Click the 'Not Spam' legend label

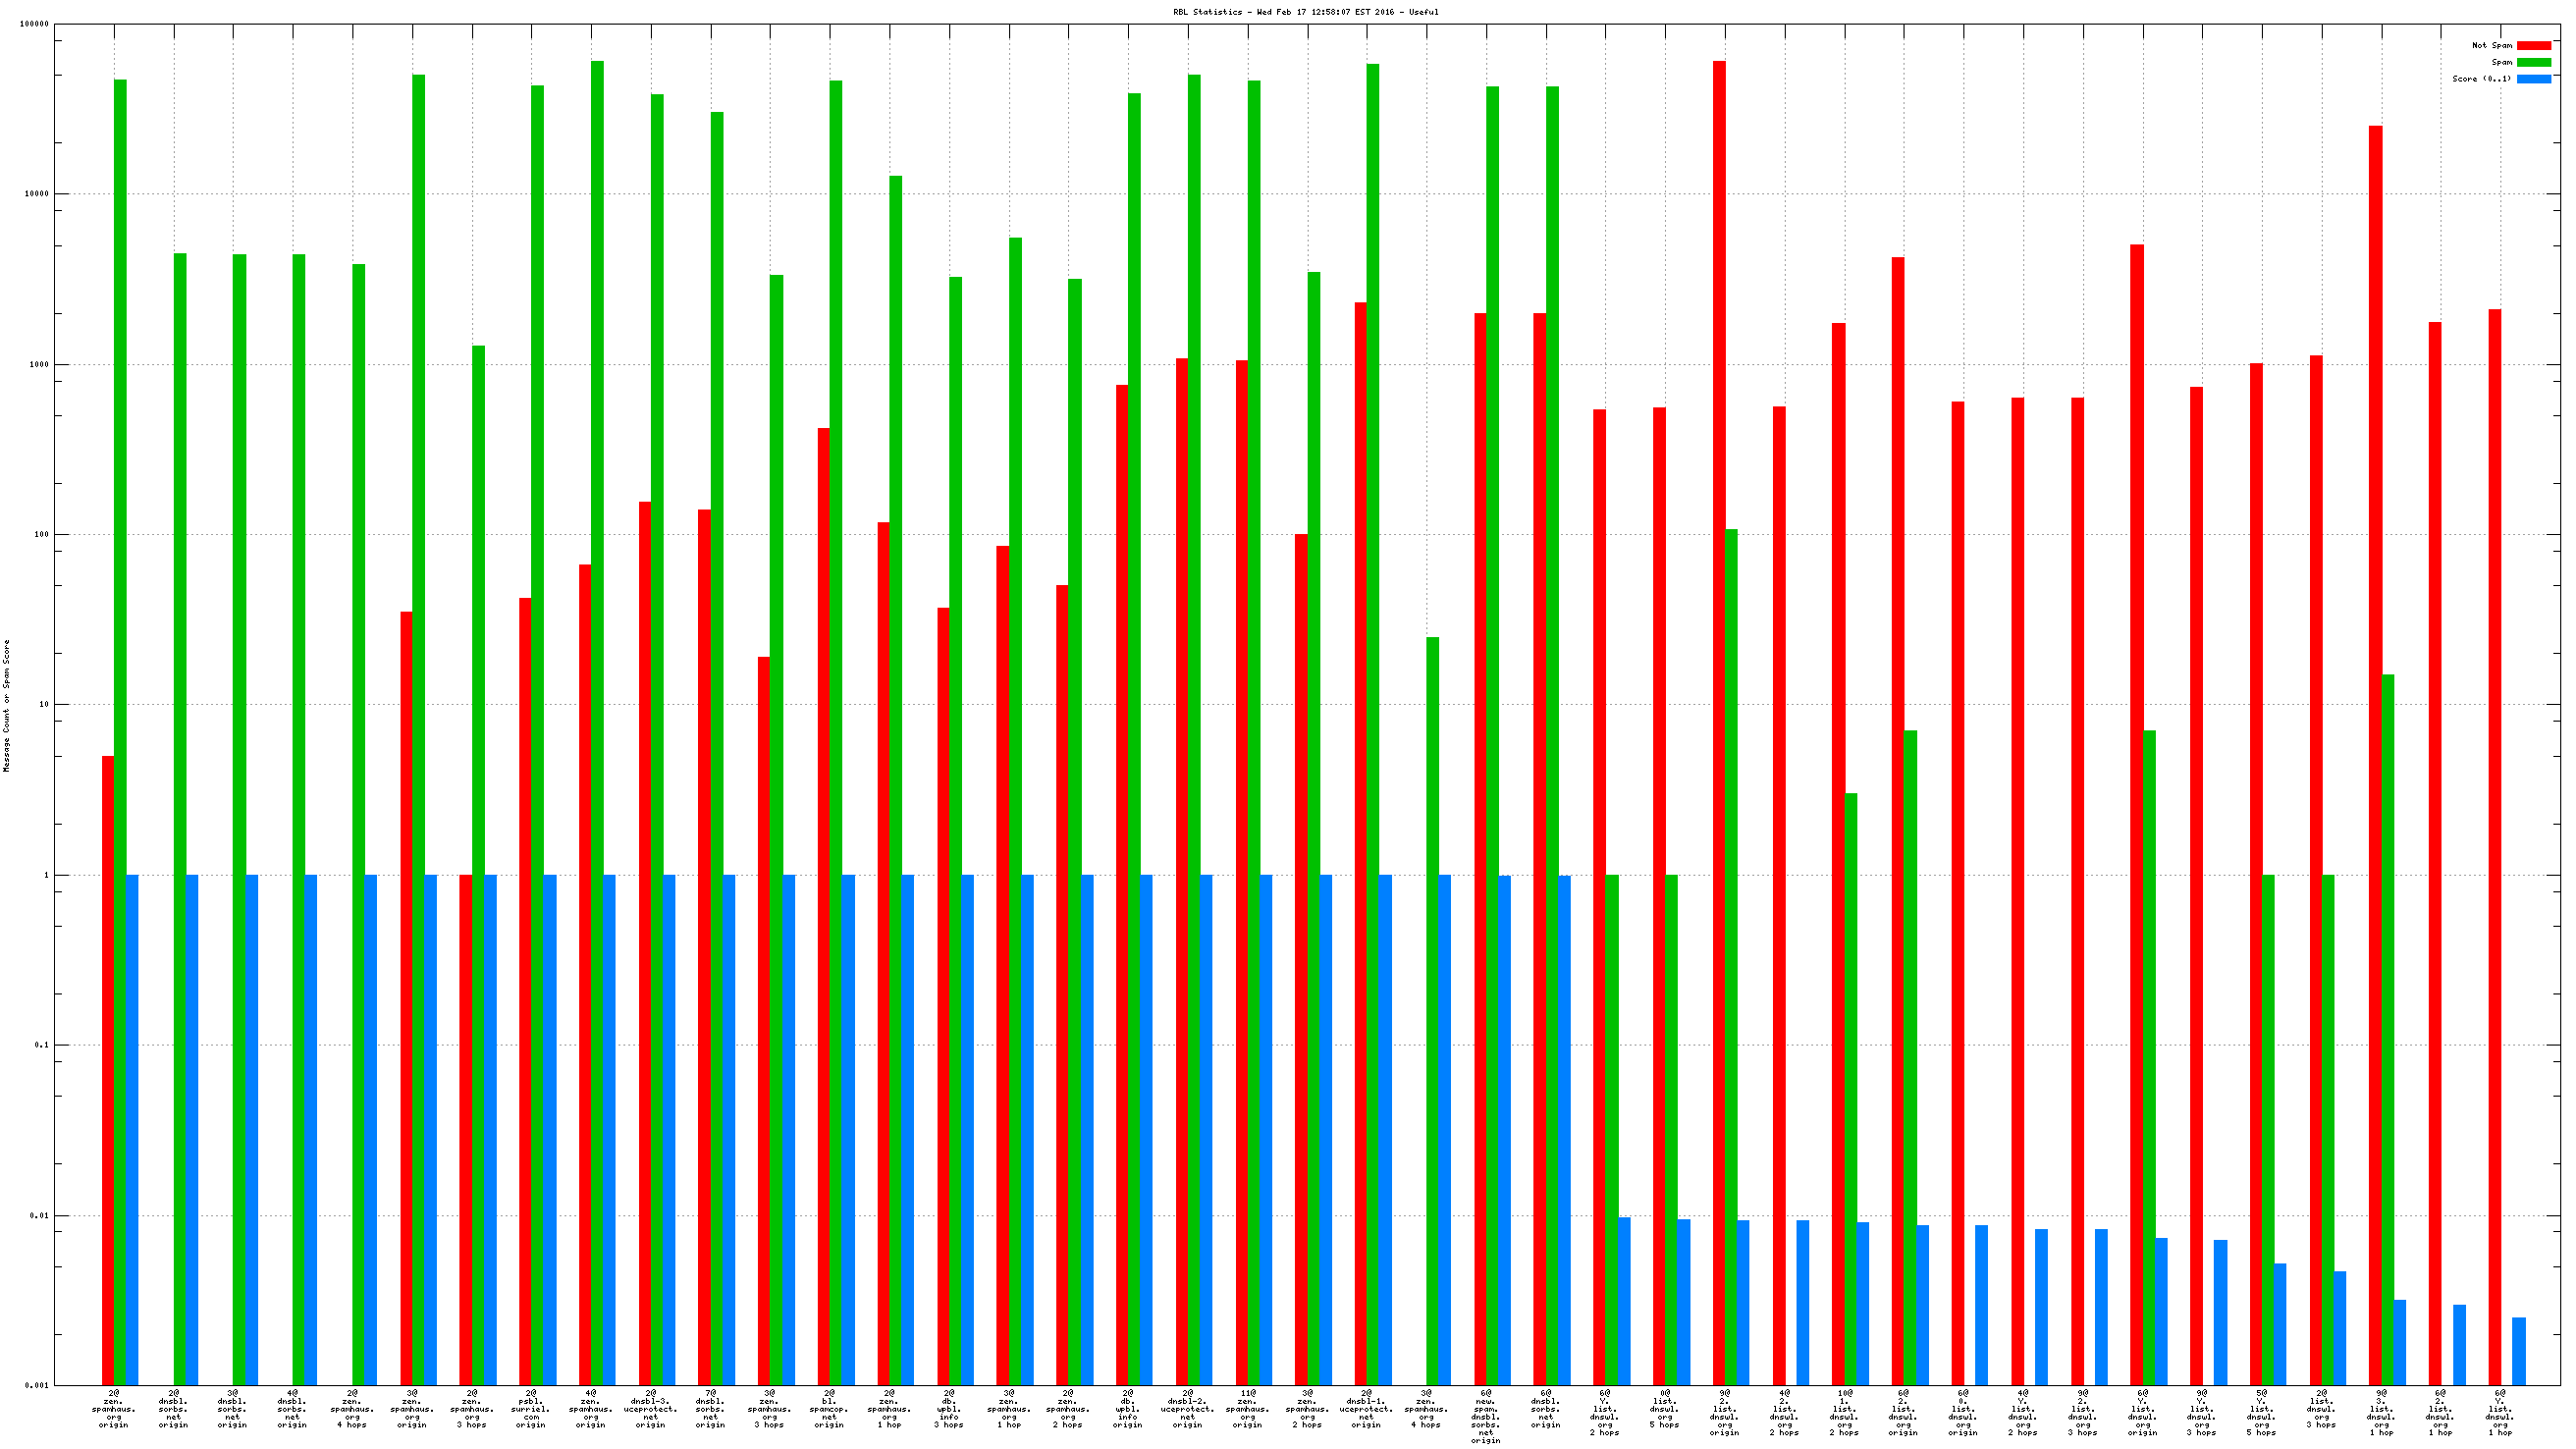2491,45
